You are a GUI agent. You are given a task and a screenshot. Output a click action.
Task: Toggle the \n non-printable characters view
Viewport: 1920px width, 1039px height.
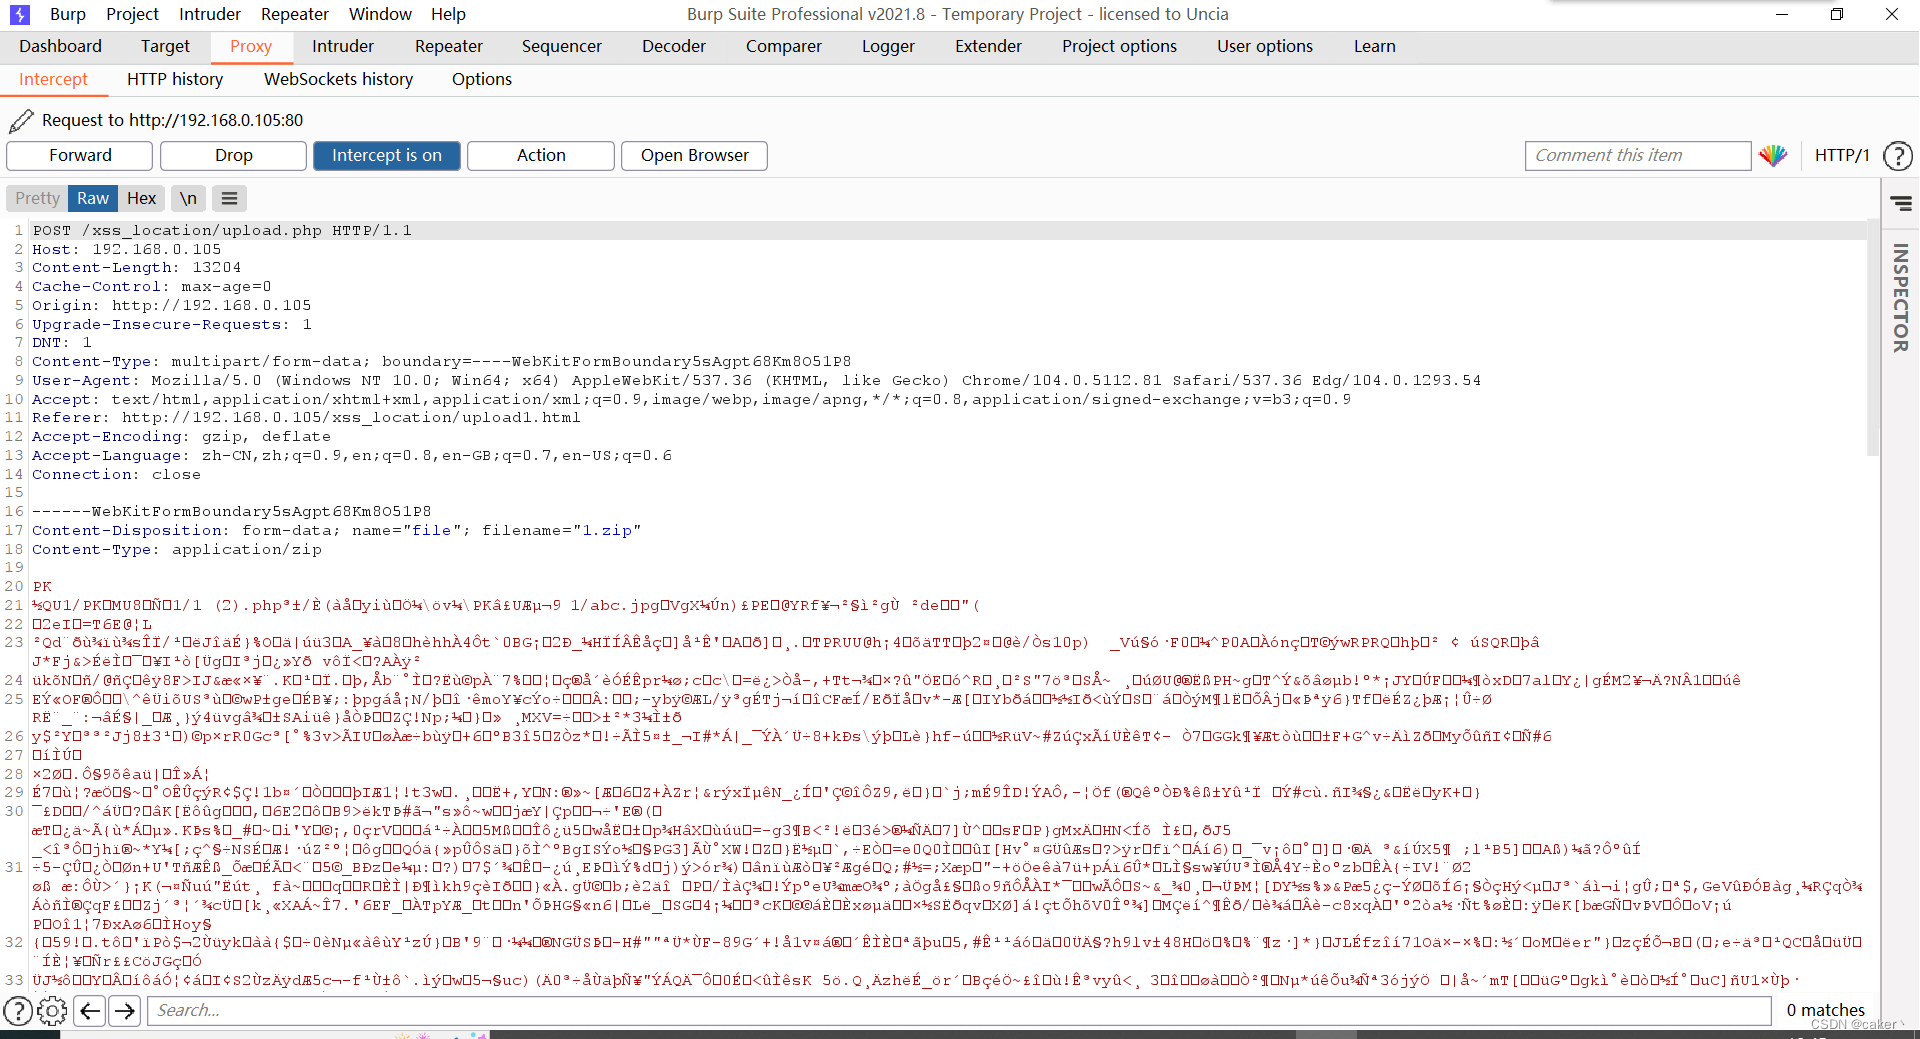(188, 198)
